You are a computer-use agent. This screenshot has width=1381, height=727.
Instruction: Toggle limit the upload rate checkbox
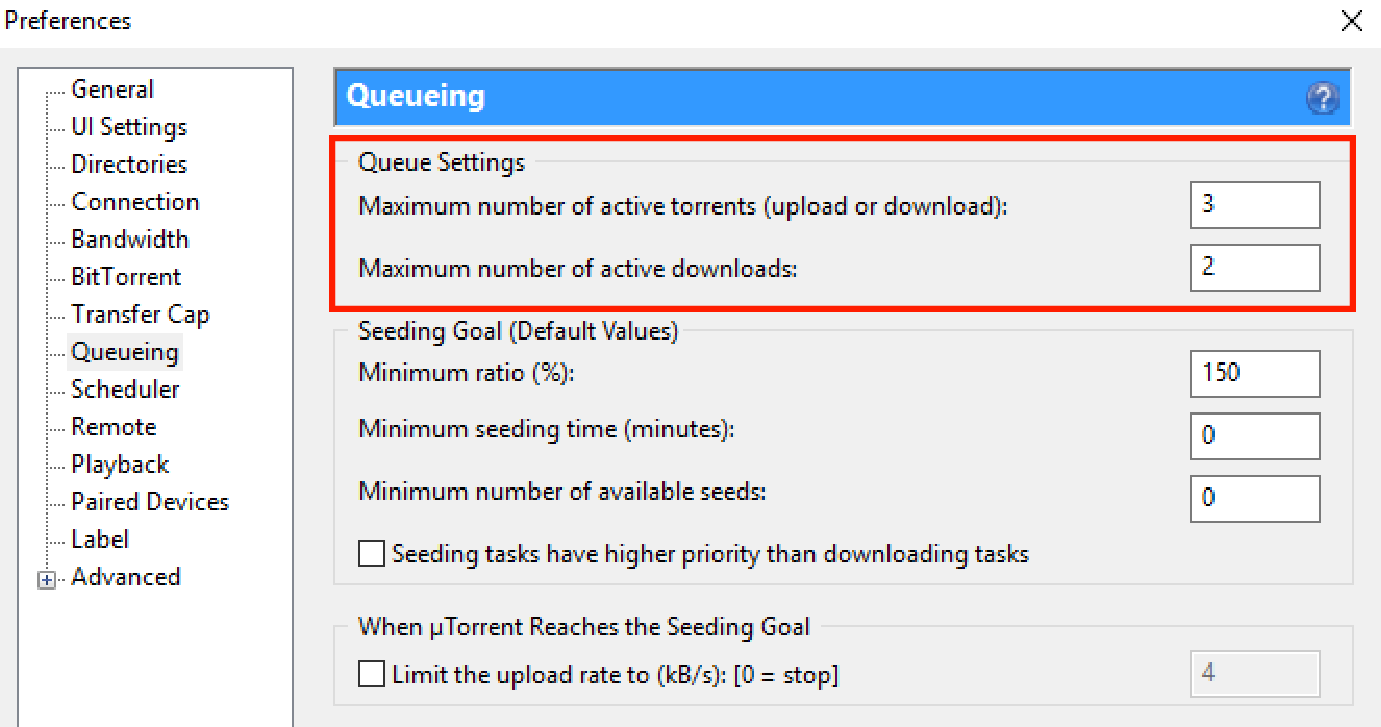click(x=372, y=675)
